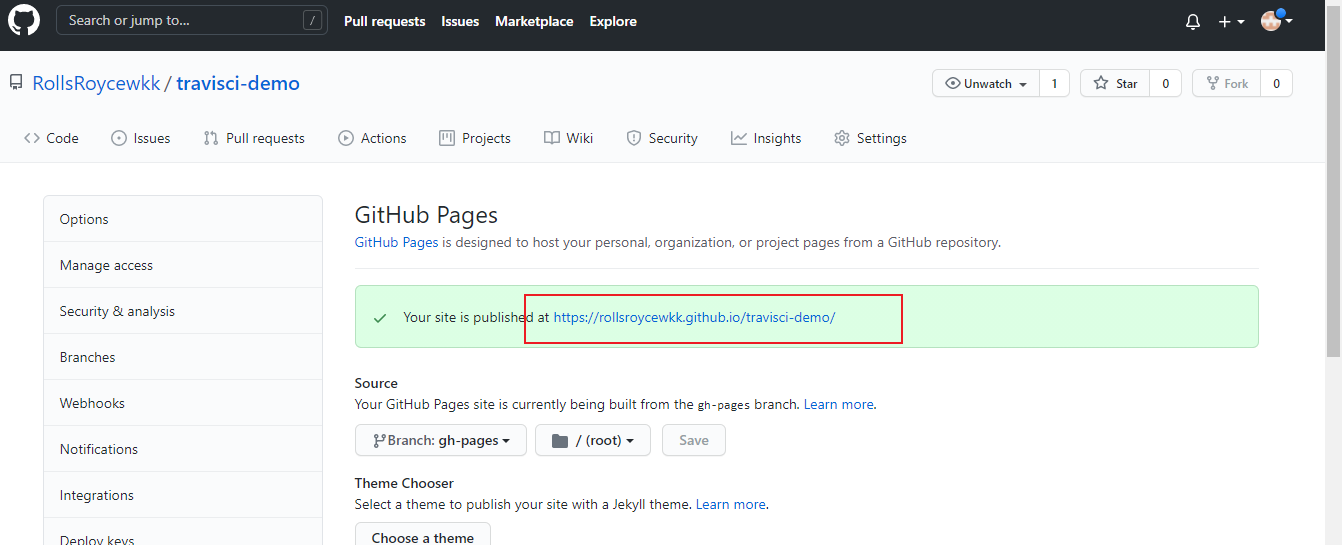Select Manage access in sidebar
The height and width of the screenshot is (545, 1342).
[183, 265]
